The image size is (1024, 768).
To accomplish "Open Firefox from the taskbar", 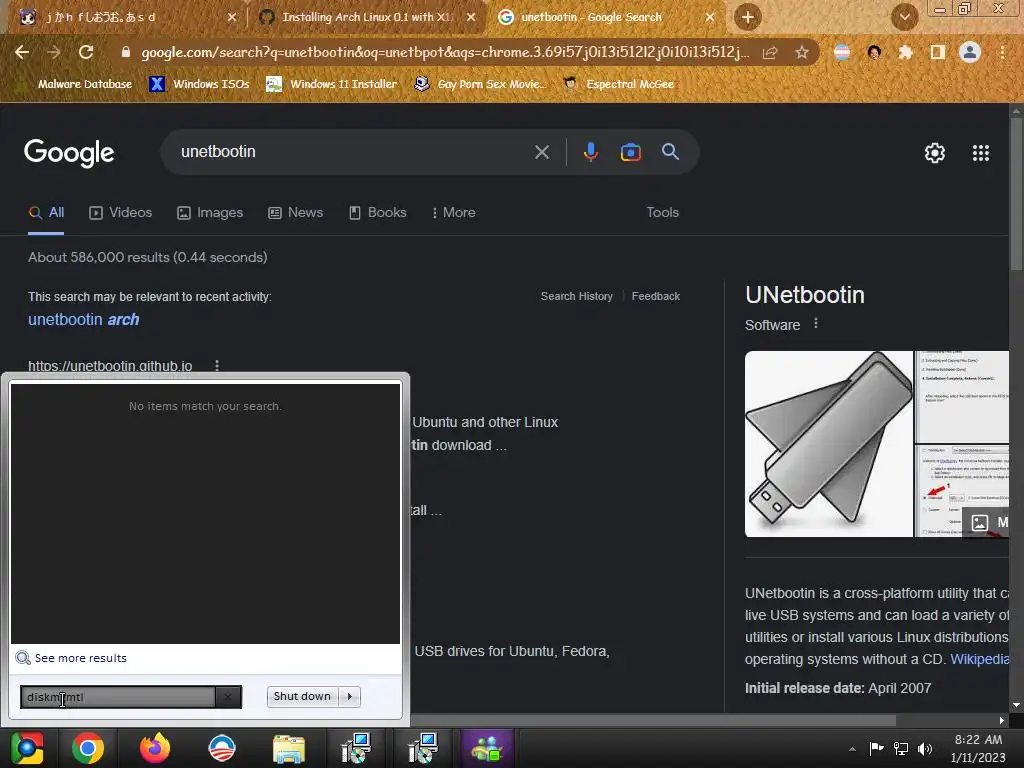I will pos(155,748).
